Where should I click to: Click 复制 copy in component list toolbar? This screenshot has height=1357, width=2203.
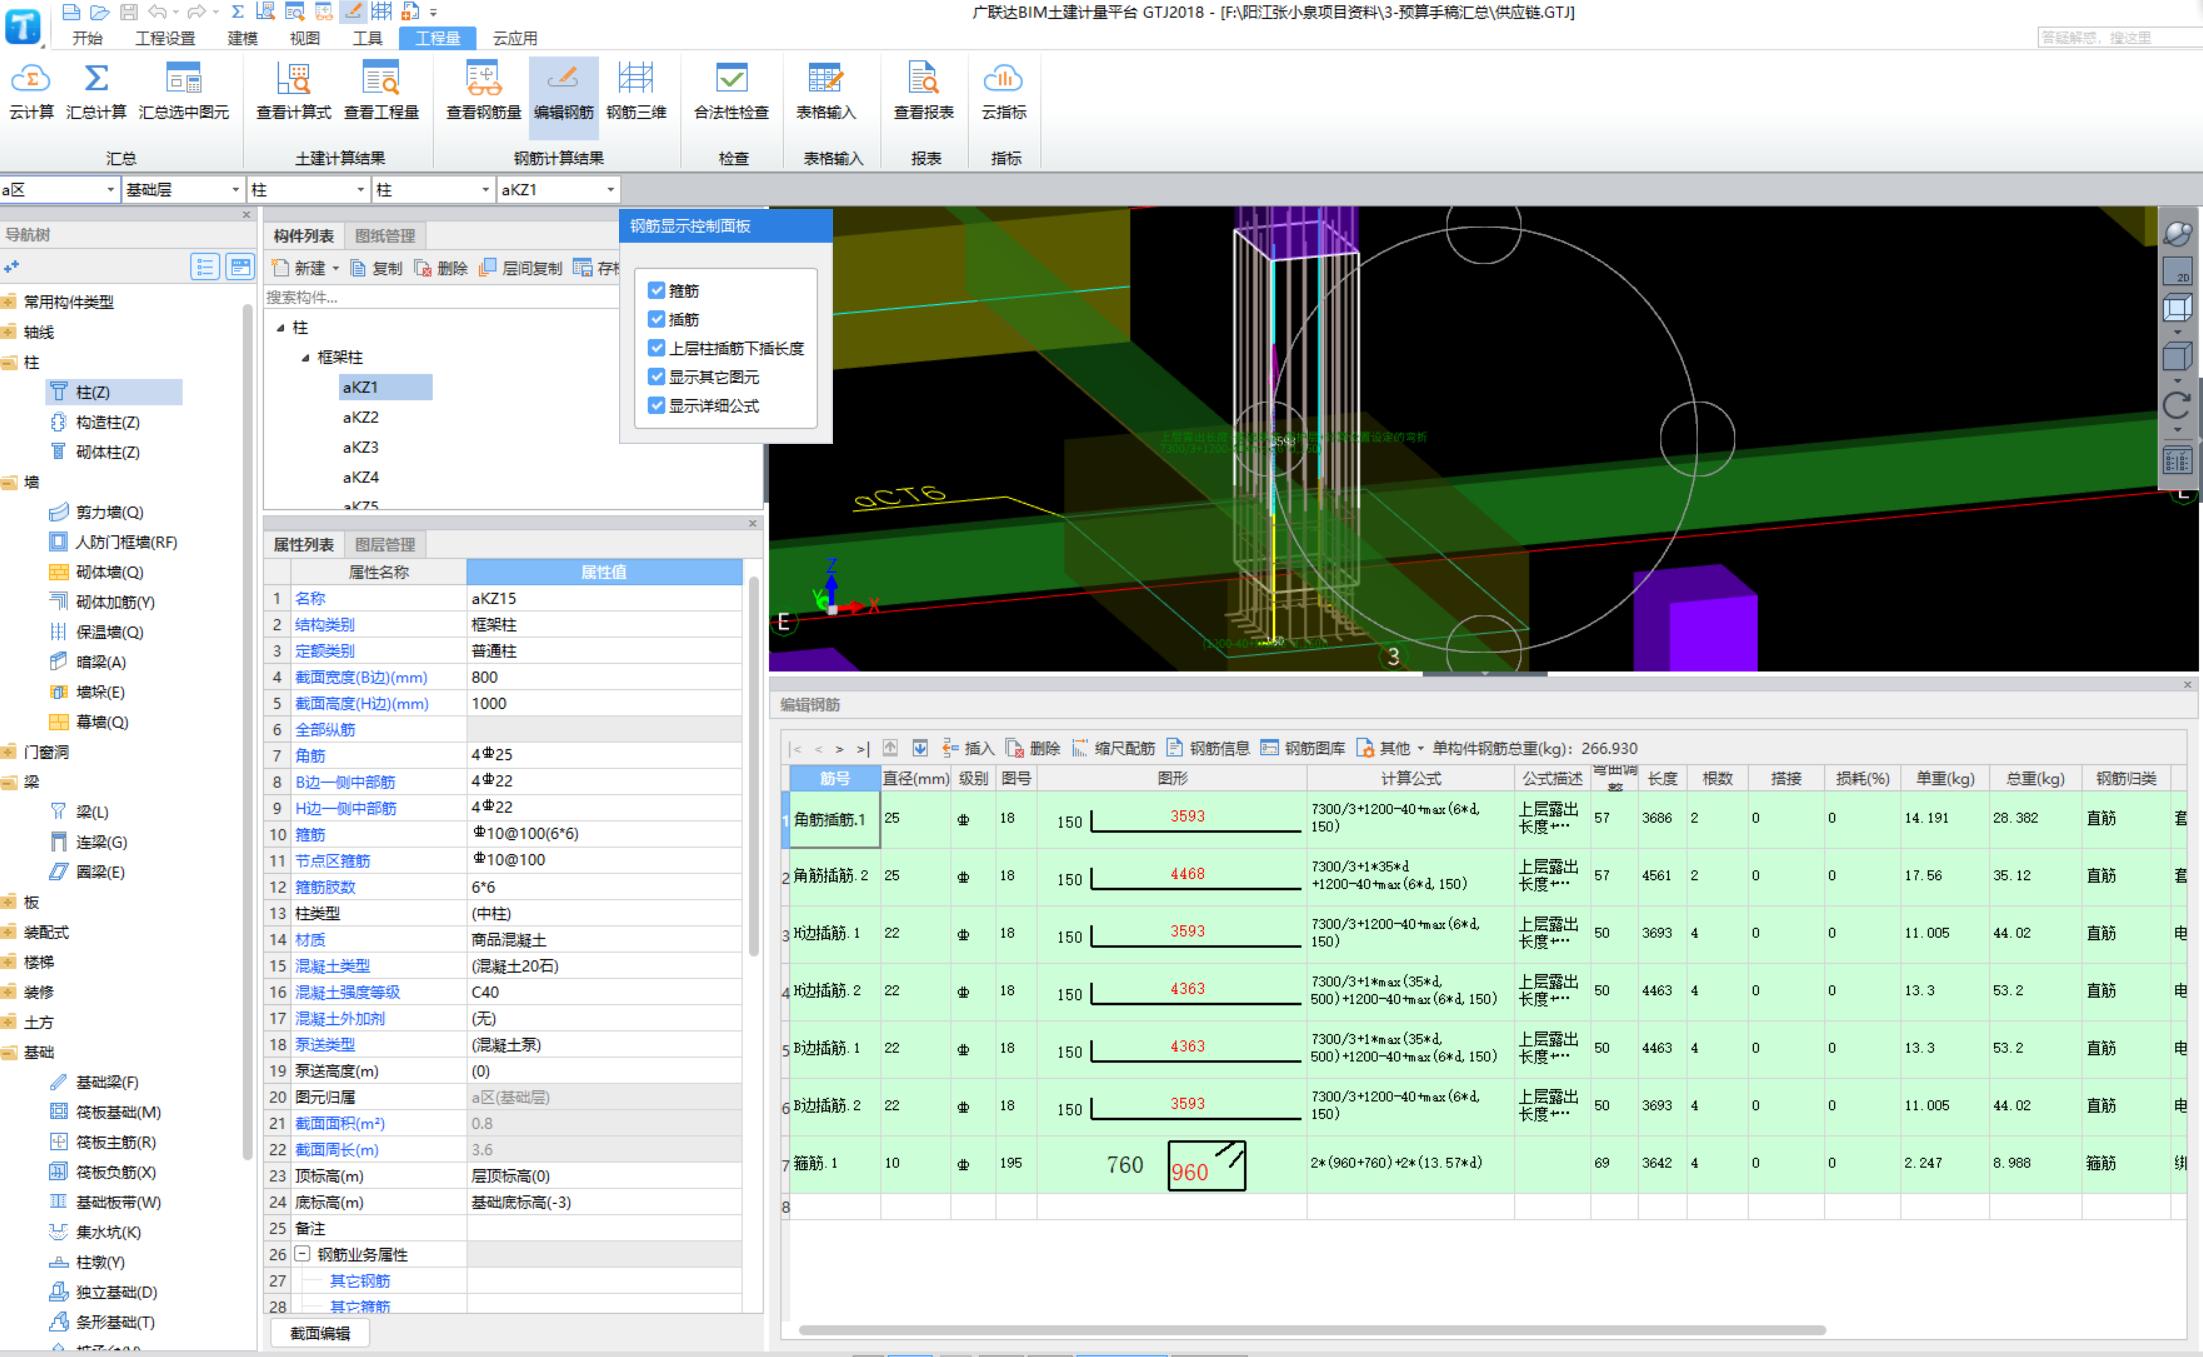pyautogui.click(x=376, y=268)
